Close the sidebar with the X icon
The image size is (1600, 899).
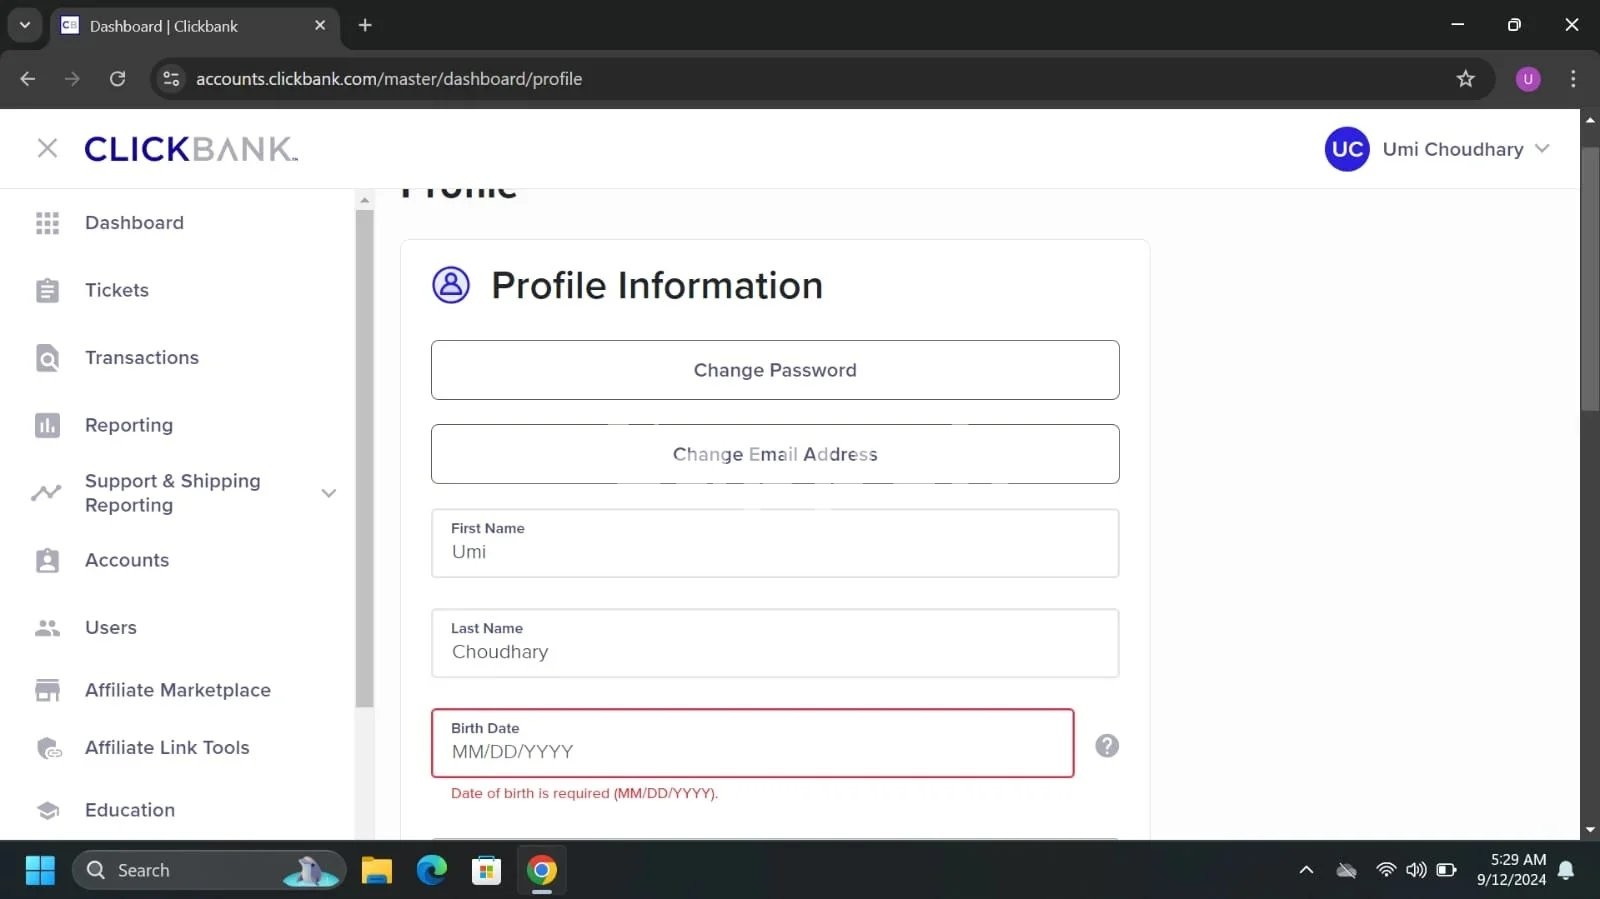47,149
